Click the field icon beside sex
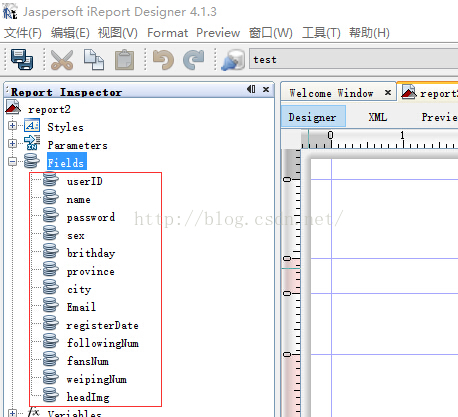Image resolution: width=458 pixels, height=417 pixels. click(51, 233)
